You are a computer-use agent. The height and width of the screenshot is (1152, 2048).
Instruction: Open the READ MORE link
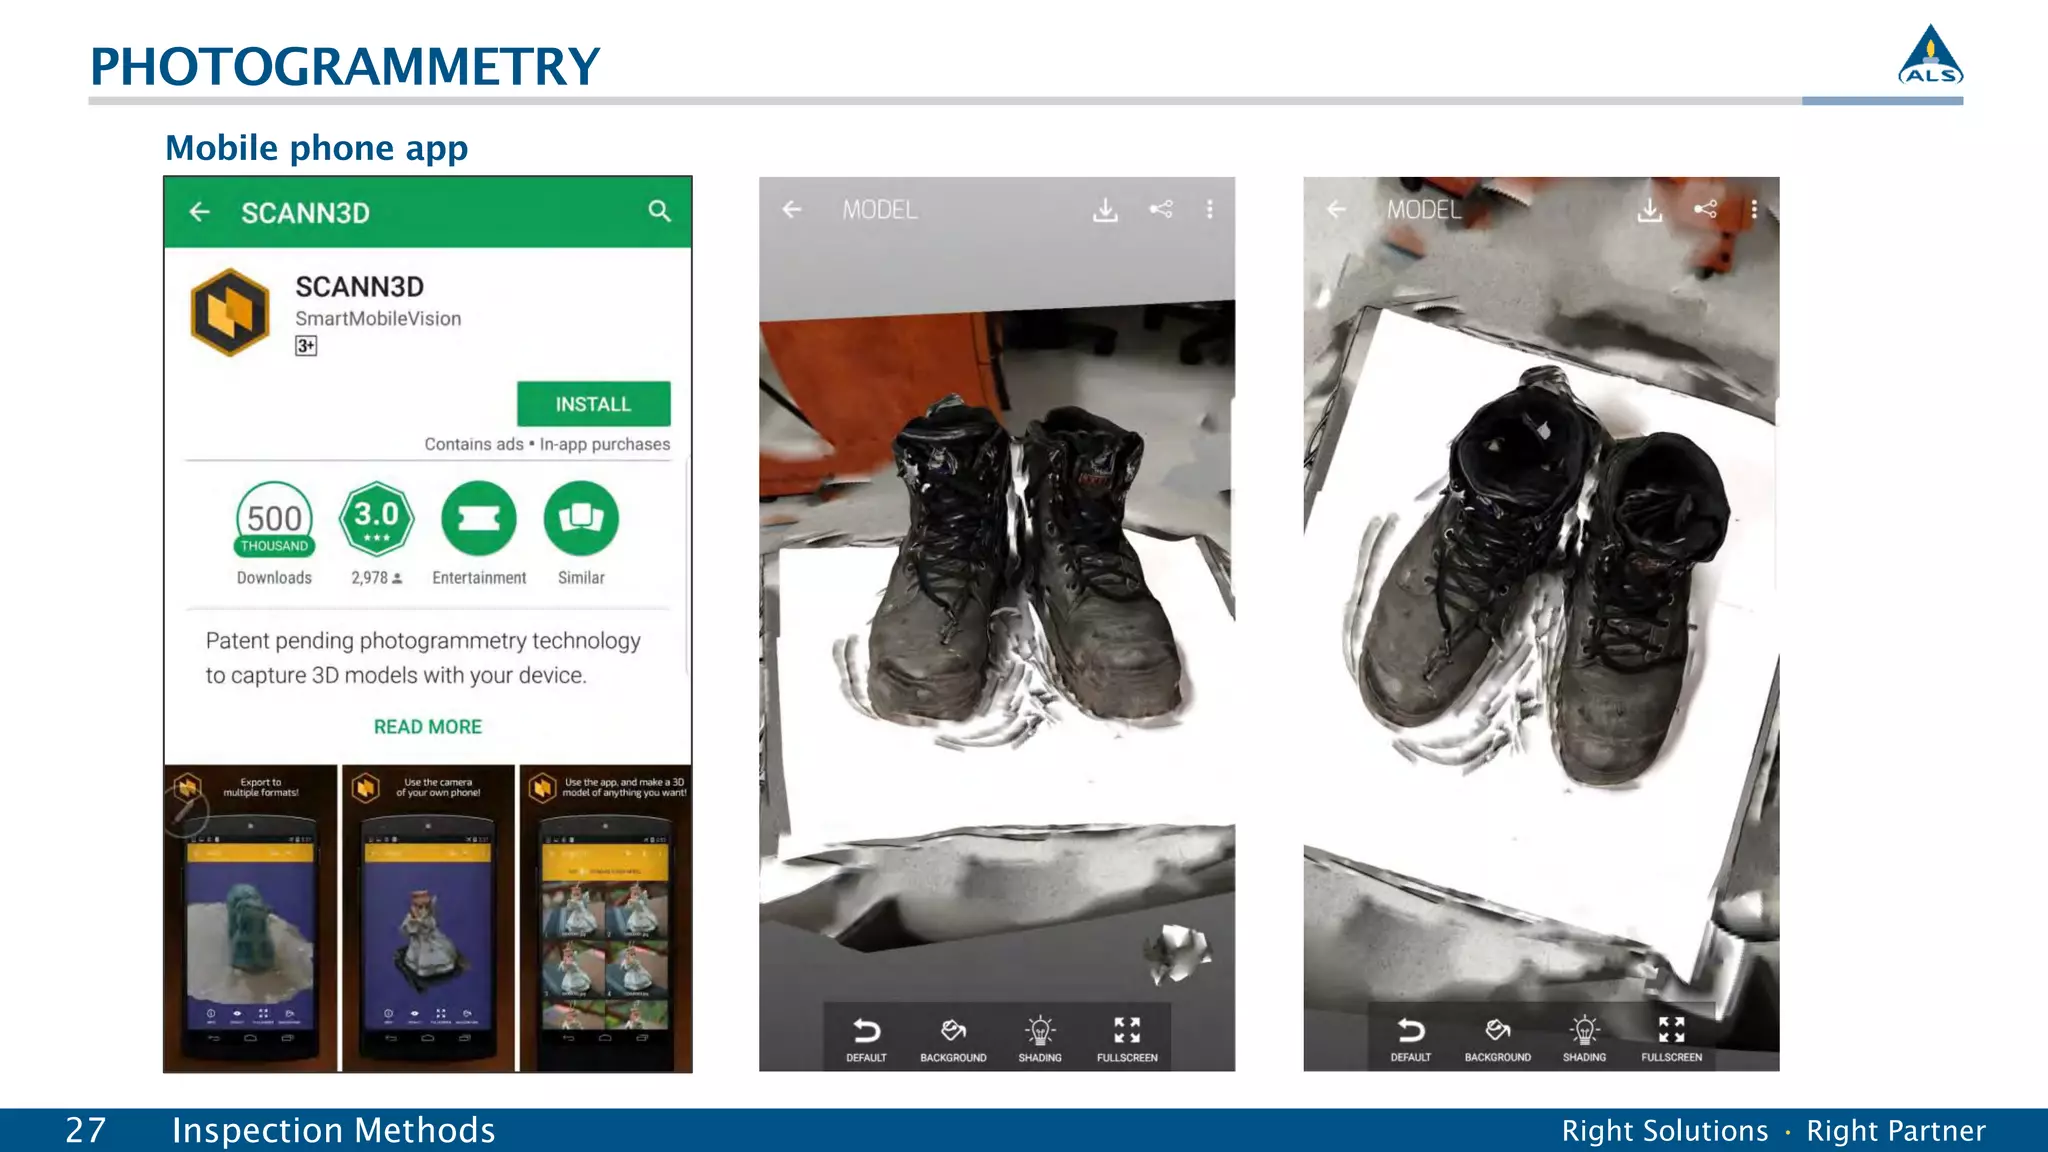pyautogui.click(x=427, y=727)
